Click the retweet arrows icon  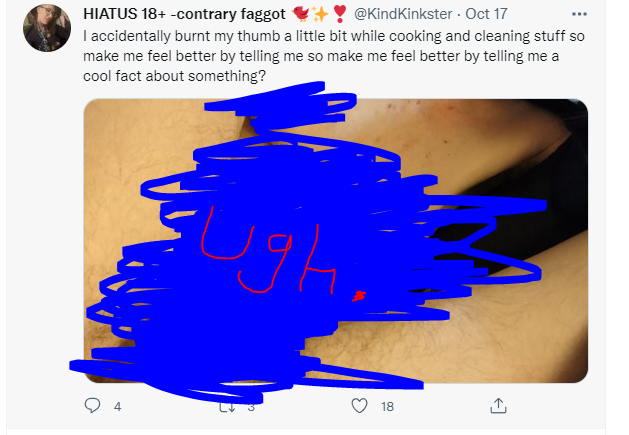coord(228,407)
